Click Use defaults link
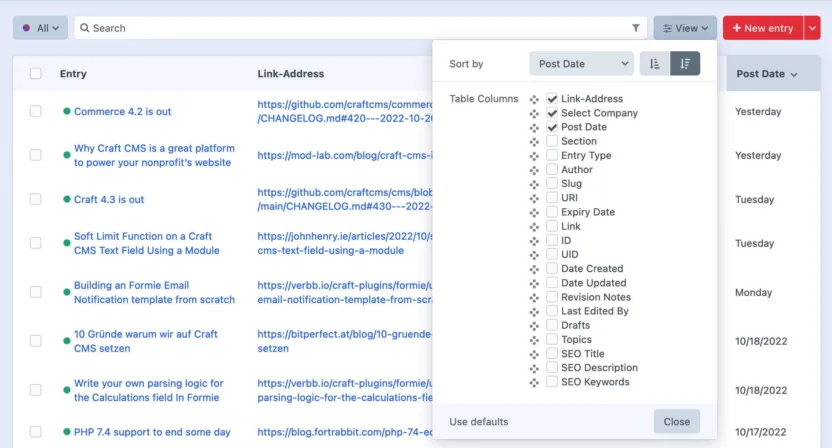832x448 pixels. [479, 421]
